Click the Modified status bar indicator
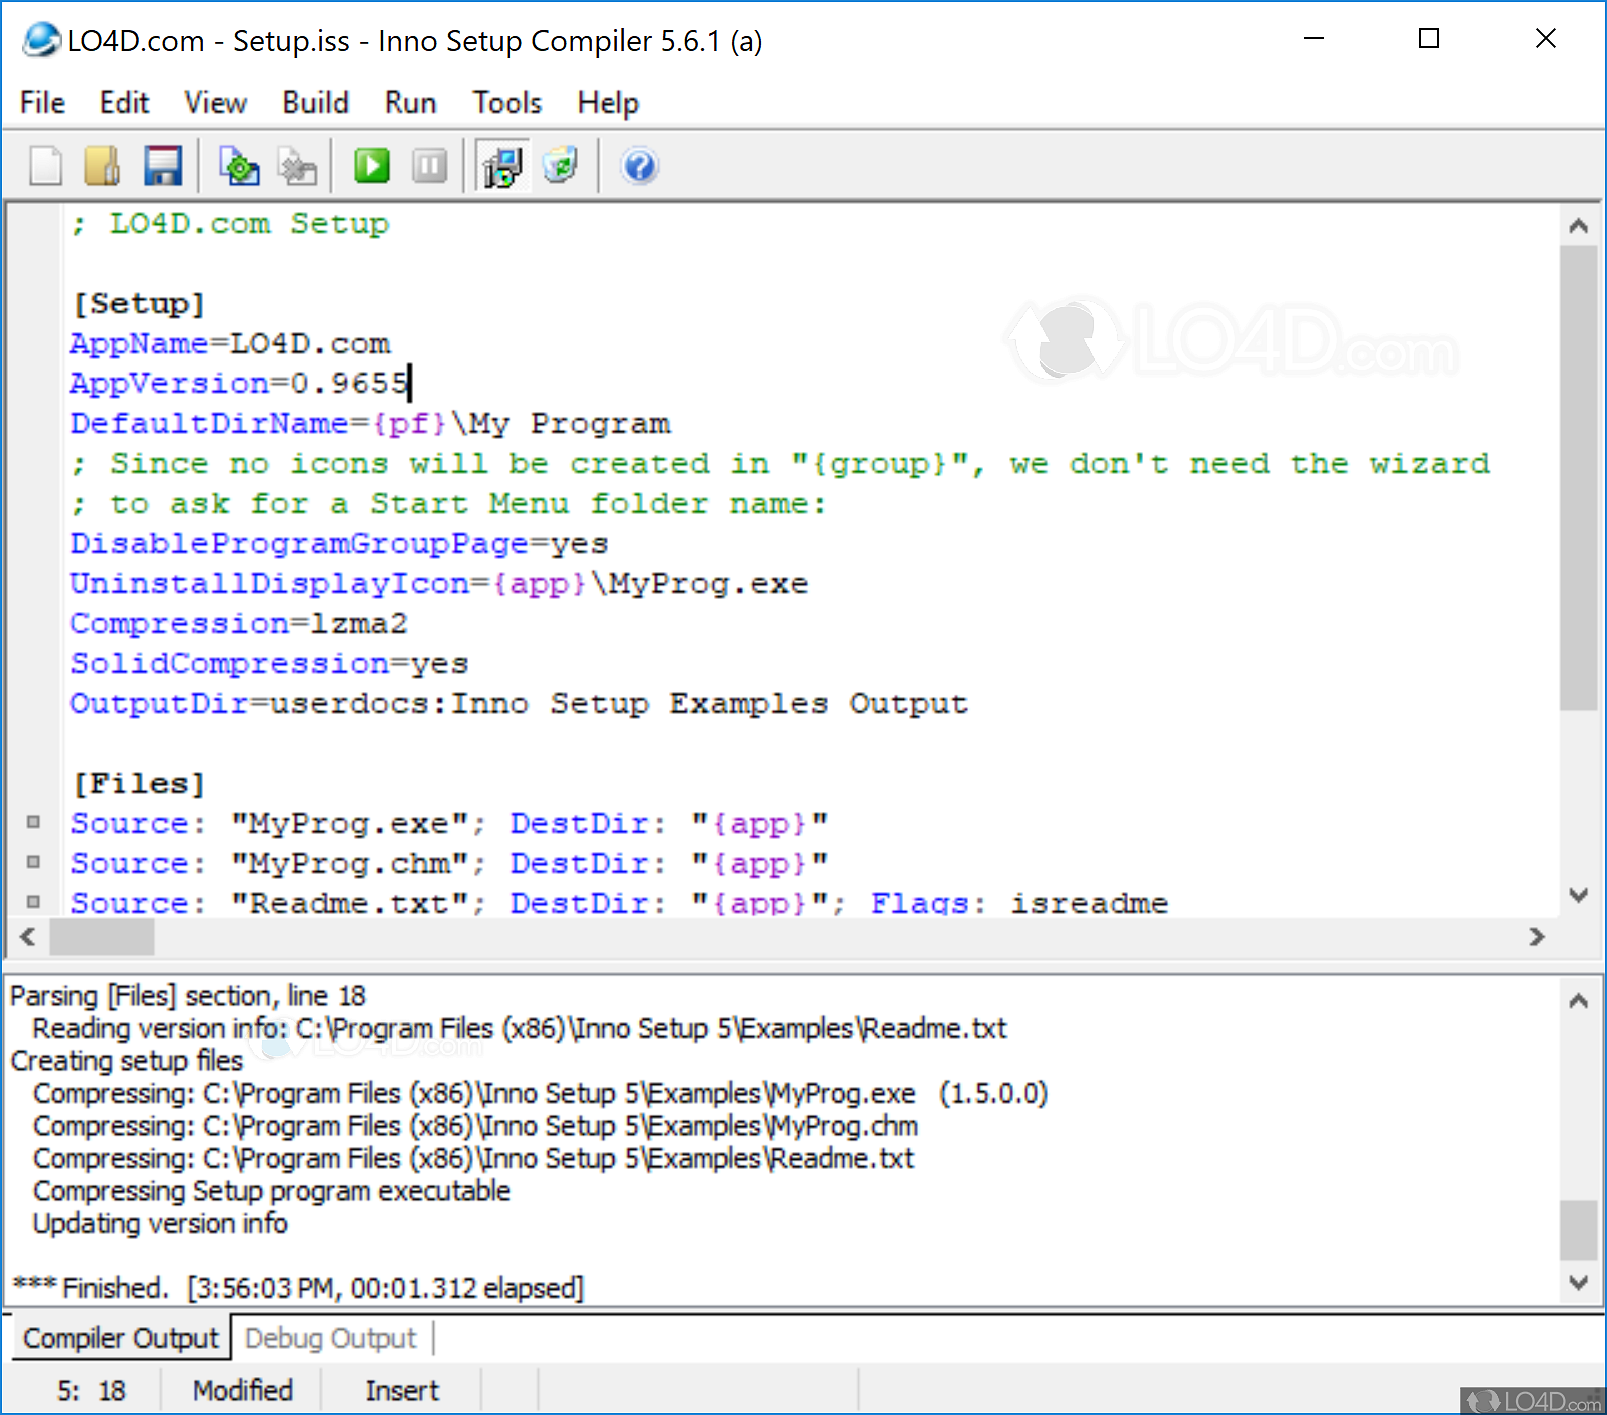Image resolution: width=1607 pixels, height=1415 pixels. pyautogui.click(x=243, y=1390)
